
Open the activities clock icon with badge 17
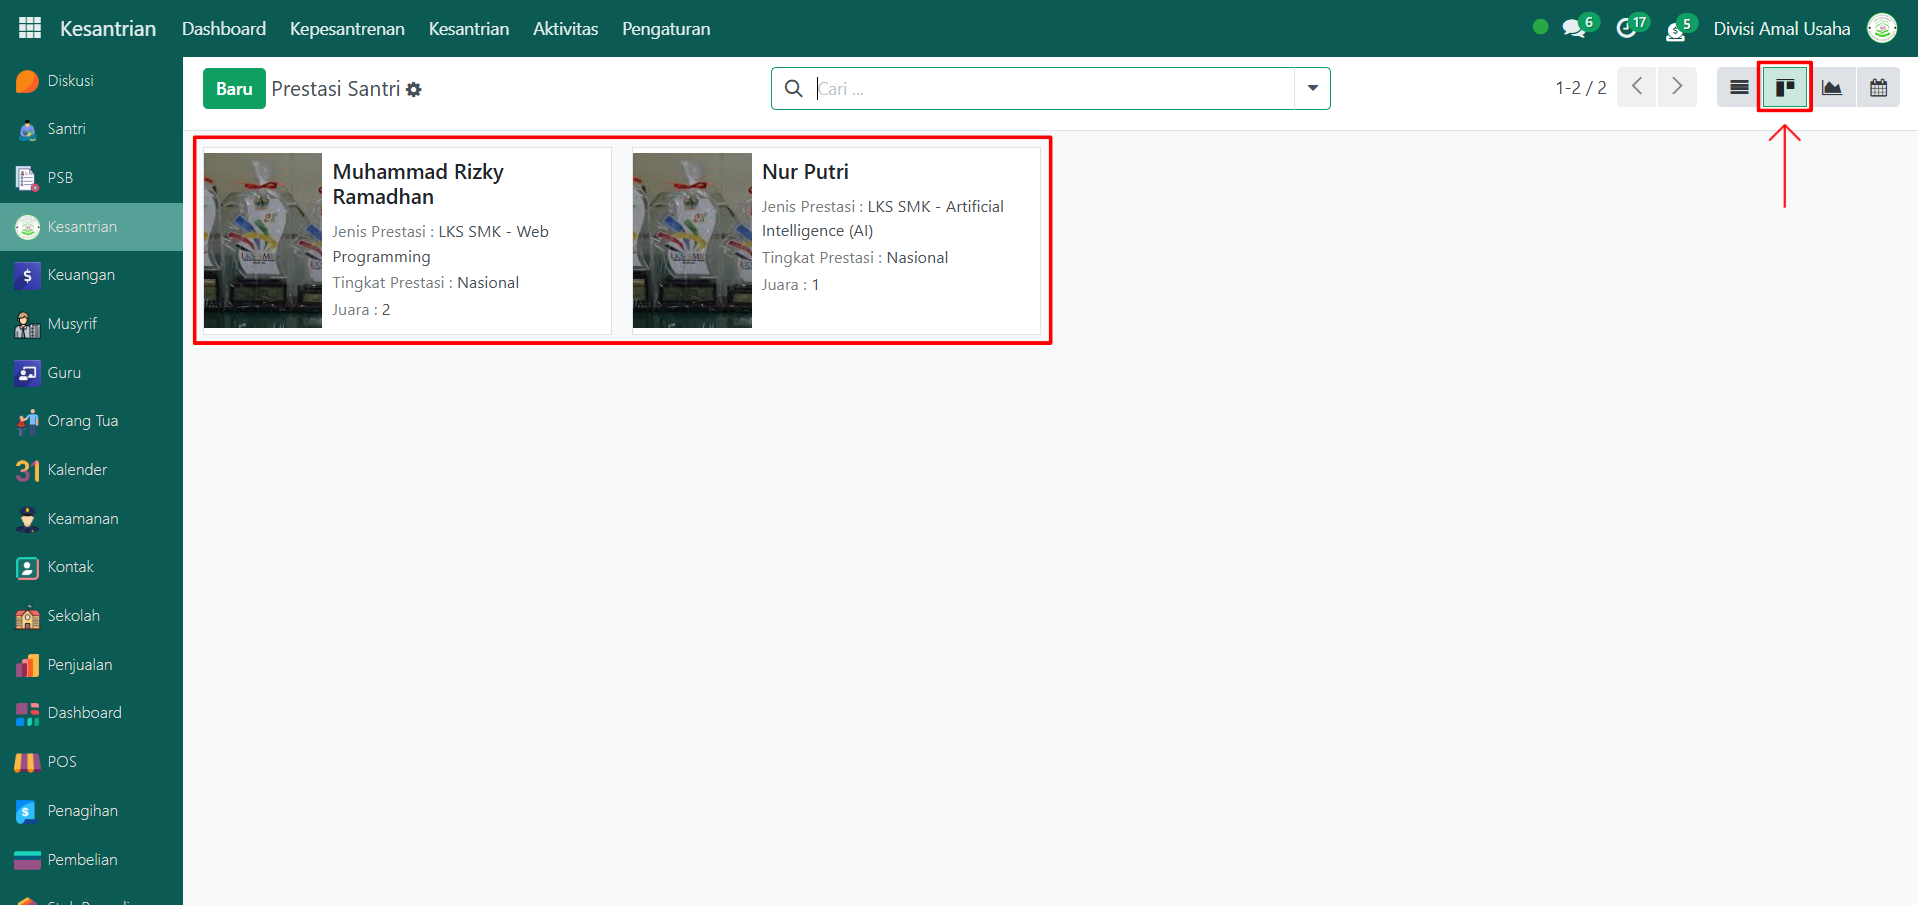(1627, 28)
